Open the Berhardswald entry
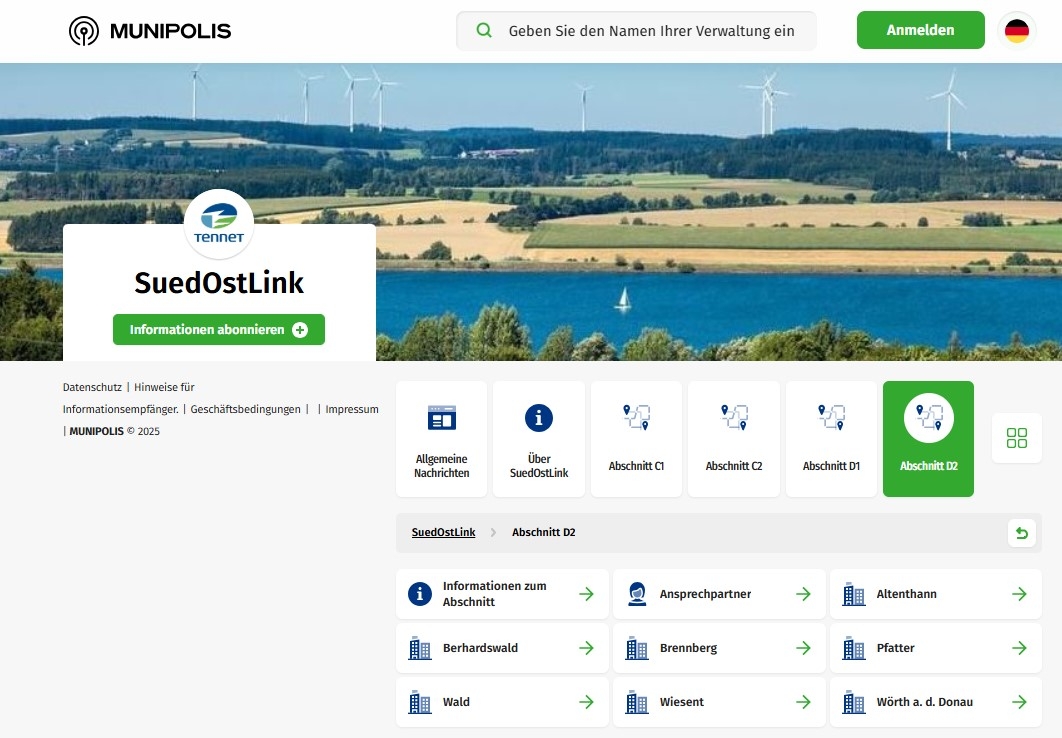 [502, 648]
